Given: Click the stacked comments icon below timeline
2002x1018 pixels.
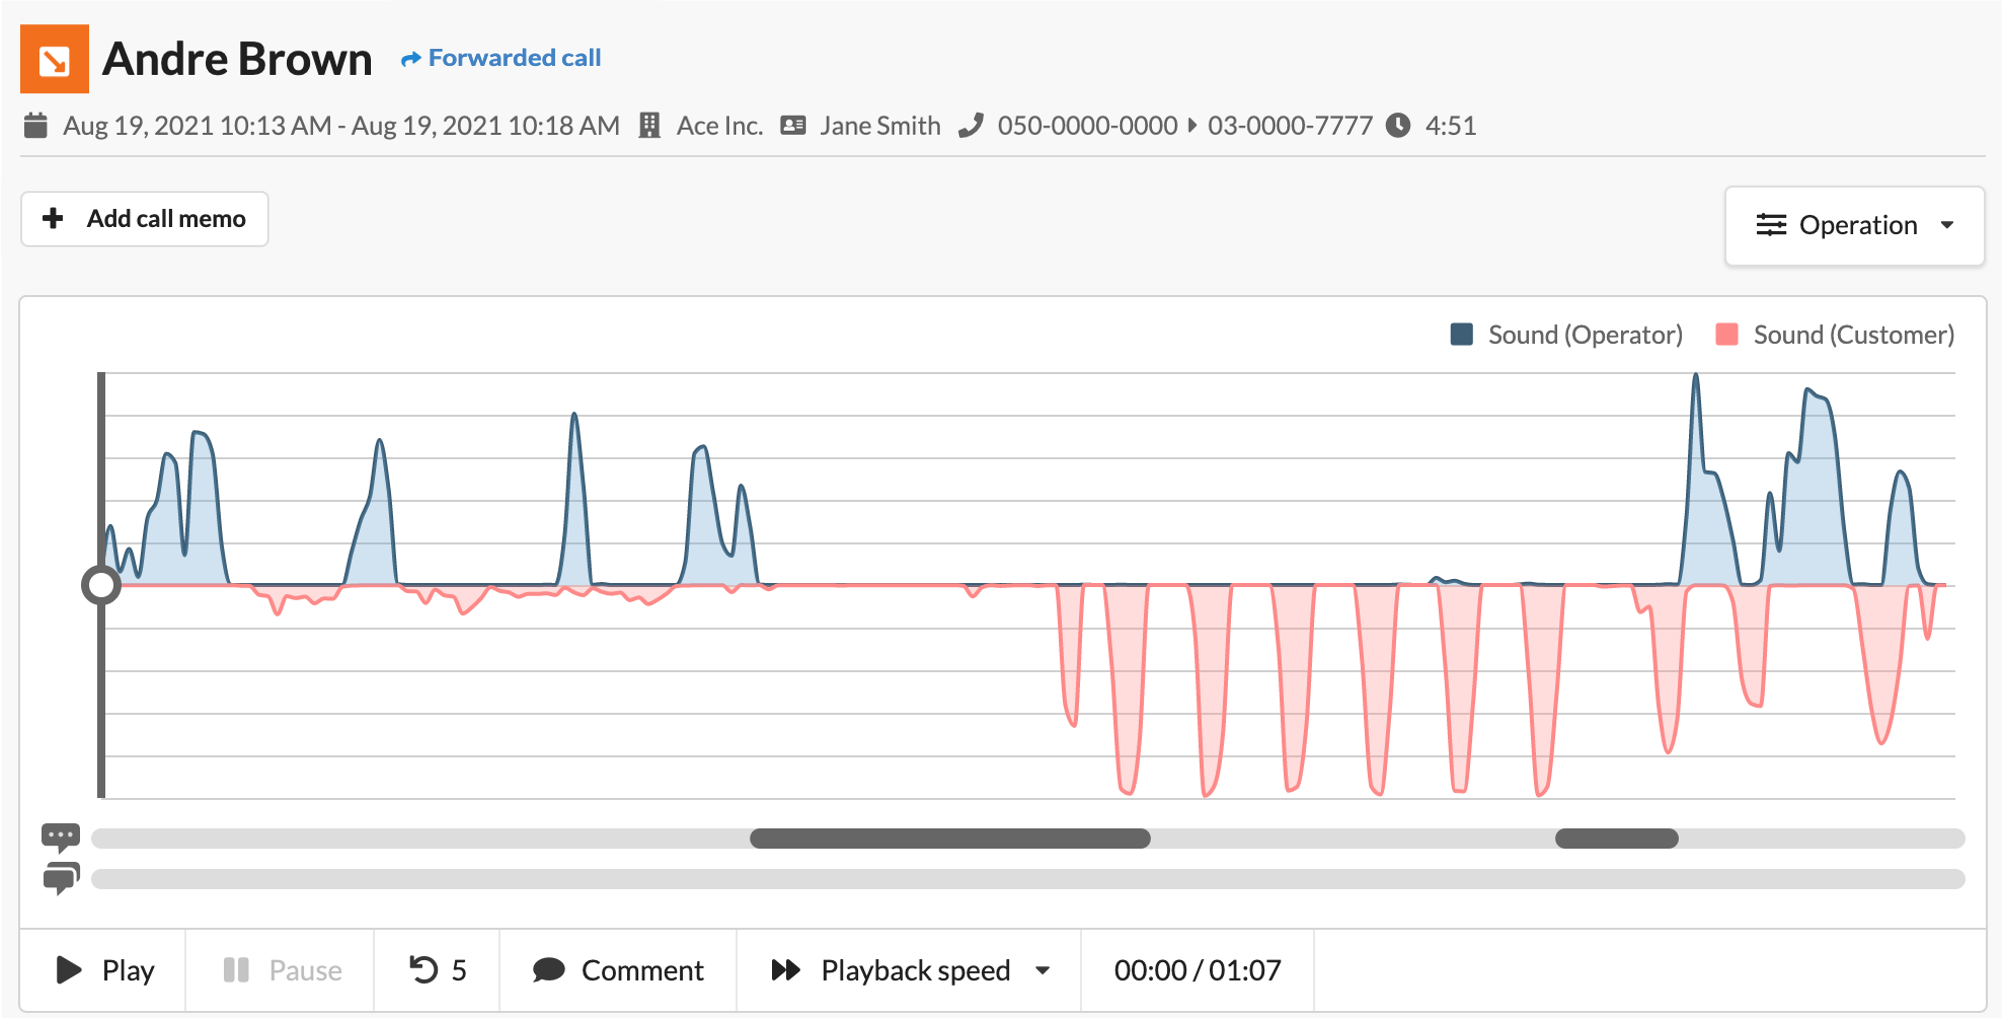Looking at the screenshot, I should click(x=60, y=878).
